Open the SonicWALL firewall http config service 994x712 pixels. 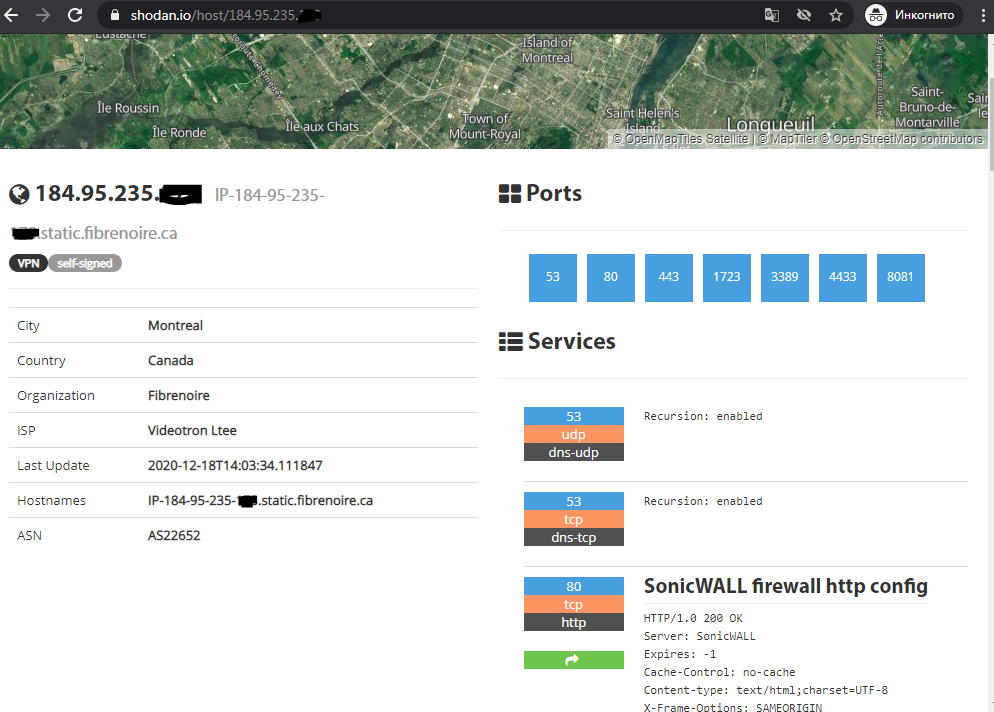tap(785, 586)
